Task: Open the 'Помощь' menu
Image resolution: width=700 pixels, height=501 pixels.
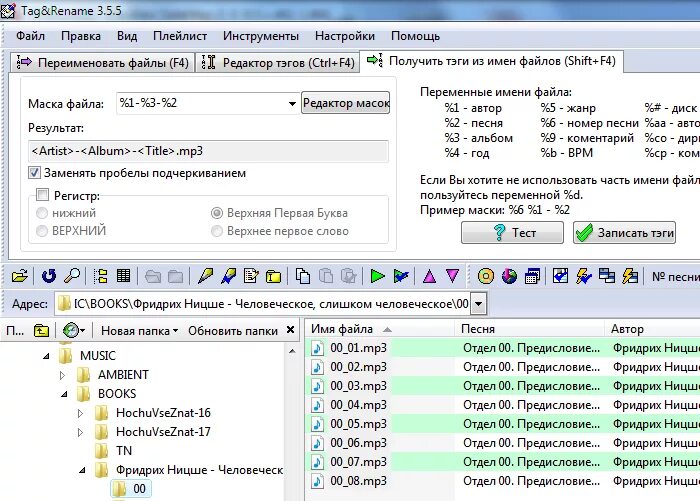Action: click(x=415, y=36)
